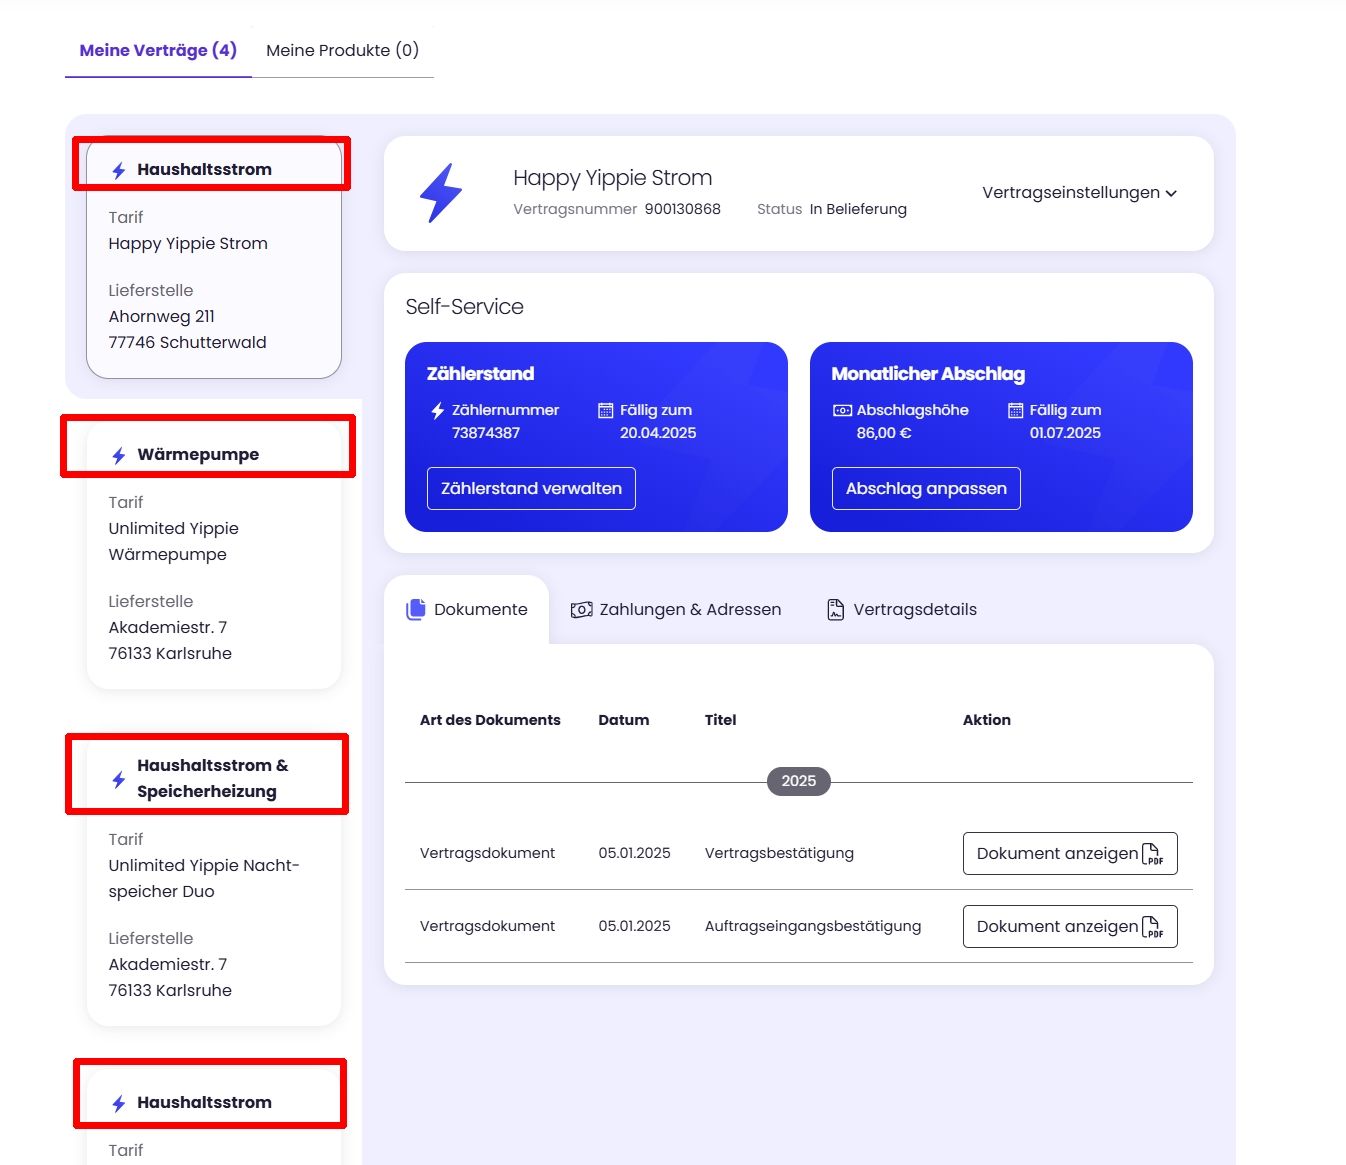Click the calendar icon in Zählerstand card
Image resolution: width=1346 pixels, height=1165 pixels.
click(605, 411)
